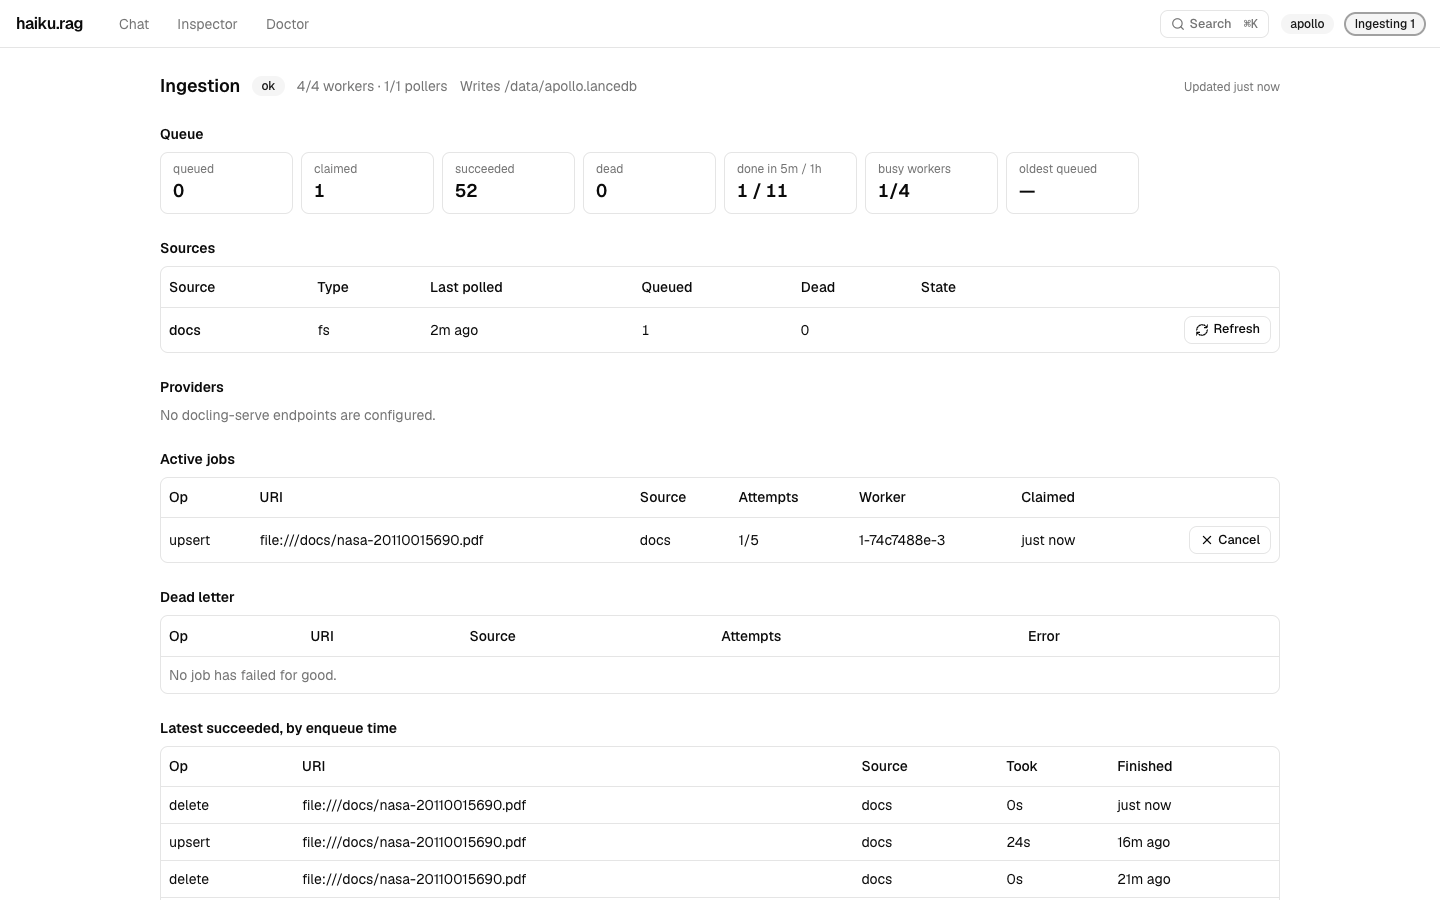Click '4/4 workers · 1/1 pollers' text

372,86
